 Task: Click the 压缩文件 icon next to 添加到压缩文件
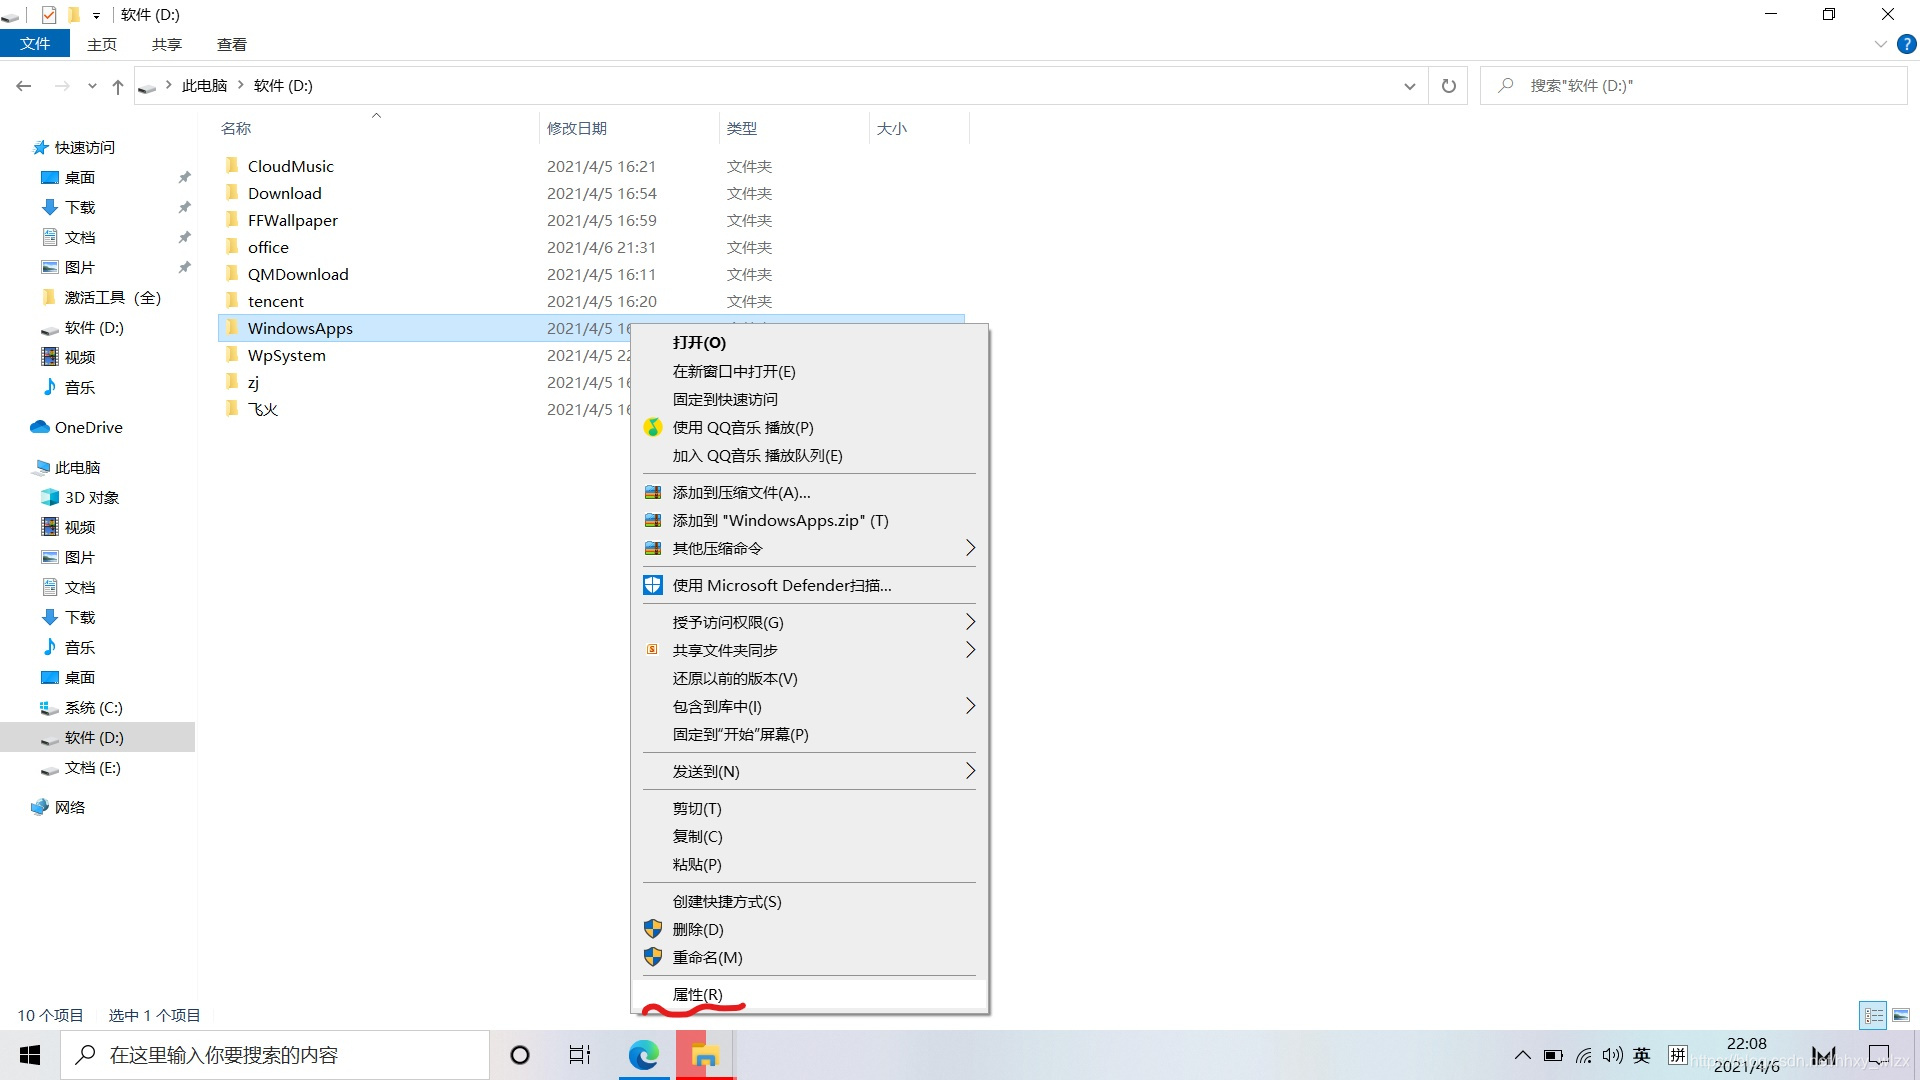coord(654,491)
